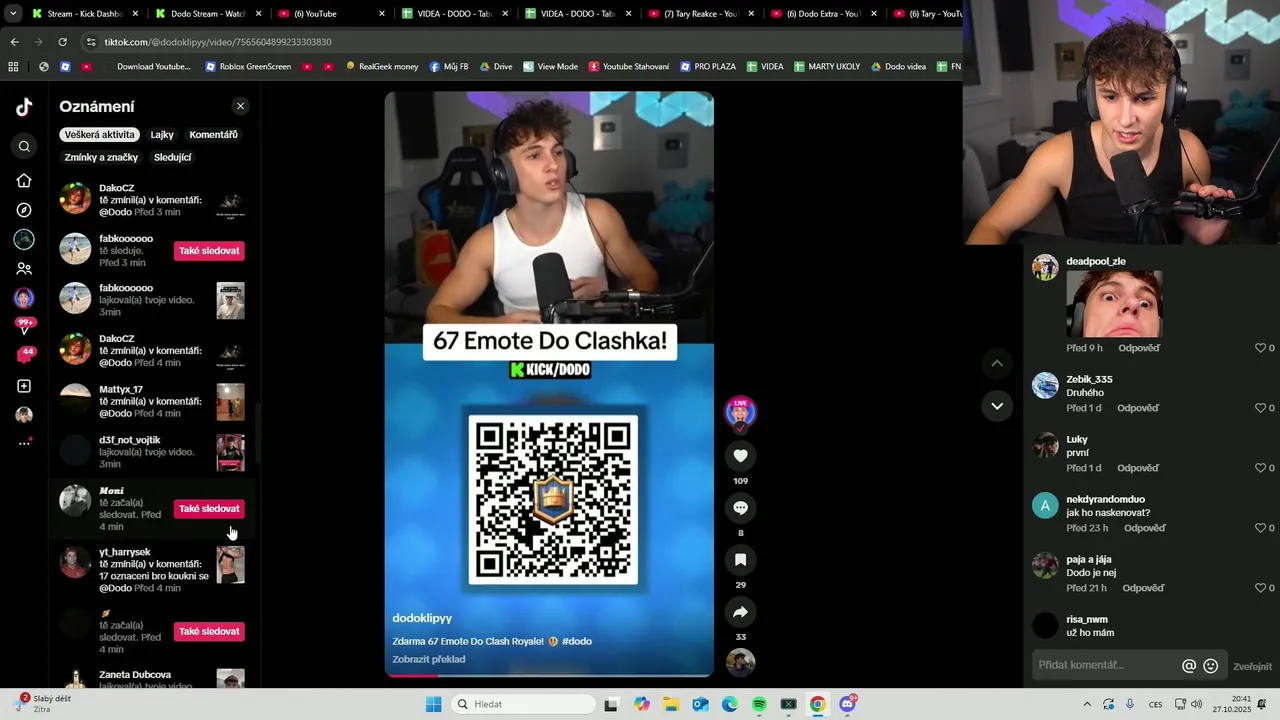Reply to Luky's comment with Odpovědi
This screenshot has height=720, width=1280.
pos(1138,468)
